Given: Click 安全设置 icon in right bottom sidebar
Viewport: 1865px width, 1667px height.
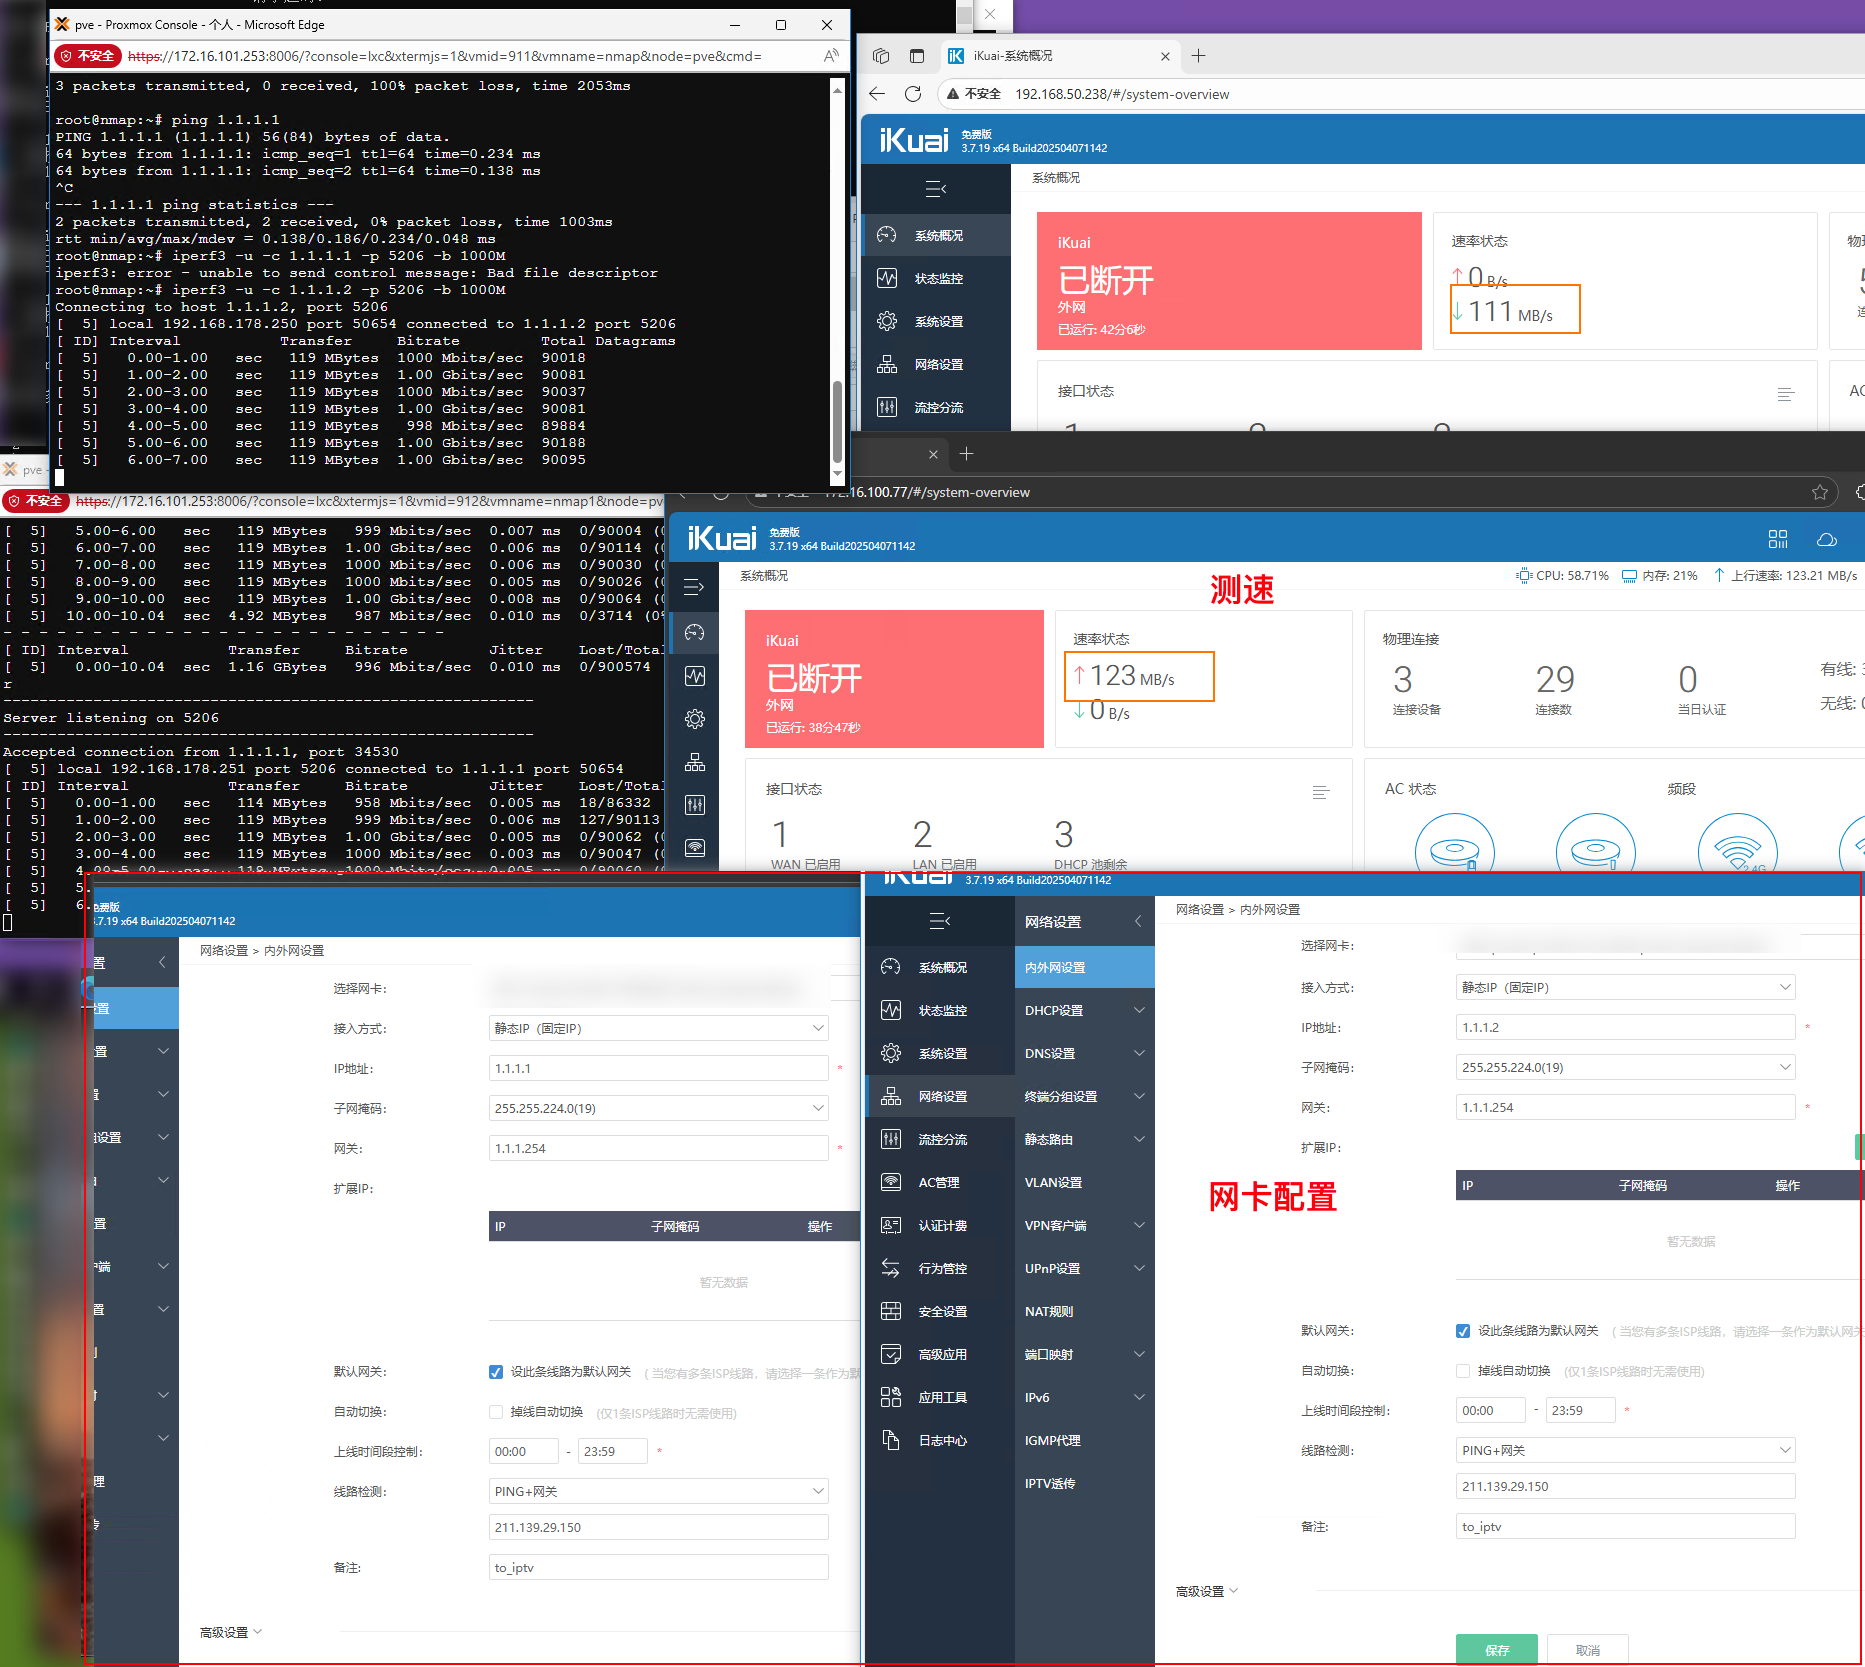Looking at the screenshot, I should click(x=891, y=1311).
